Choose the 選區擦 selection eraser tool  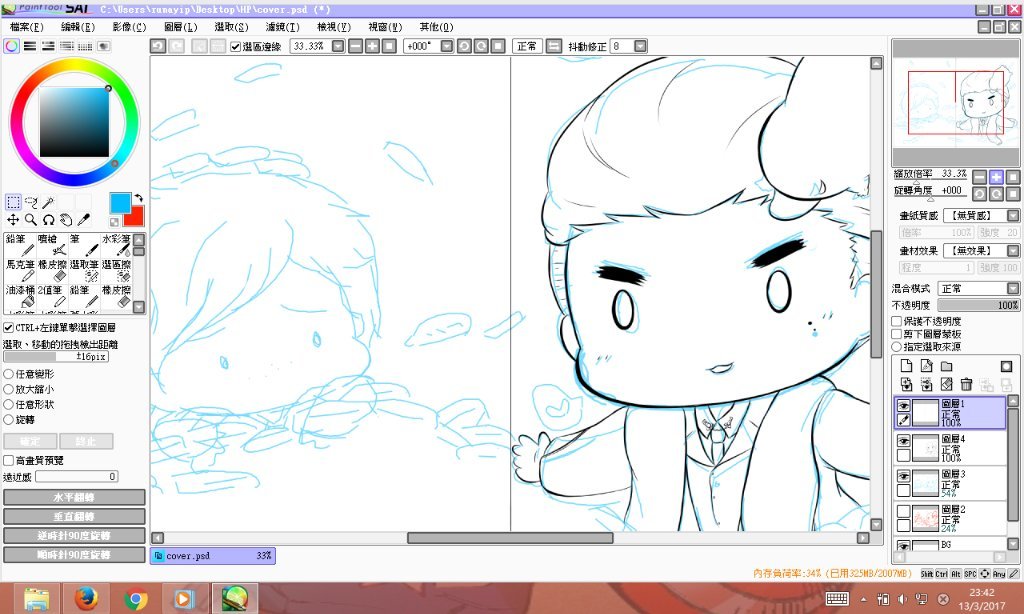click(116, 270)
